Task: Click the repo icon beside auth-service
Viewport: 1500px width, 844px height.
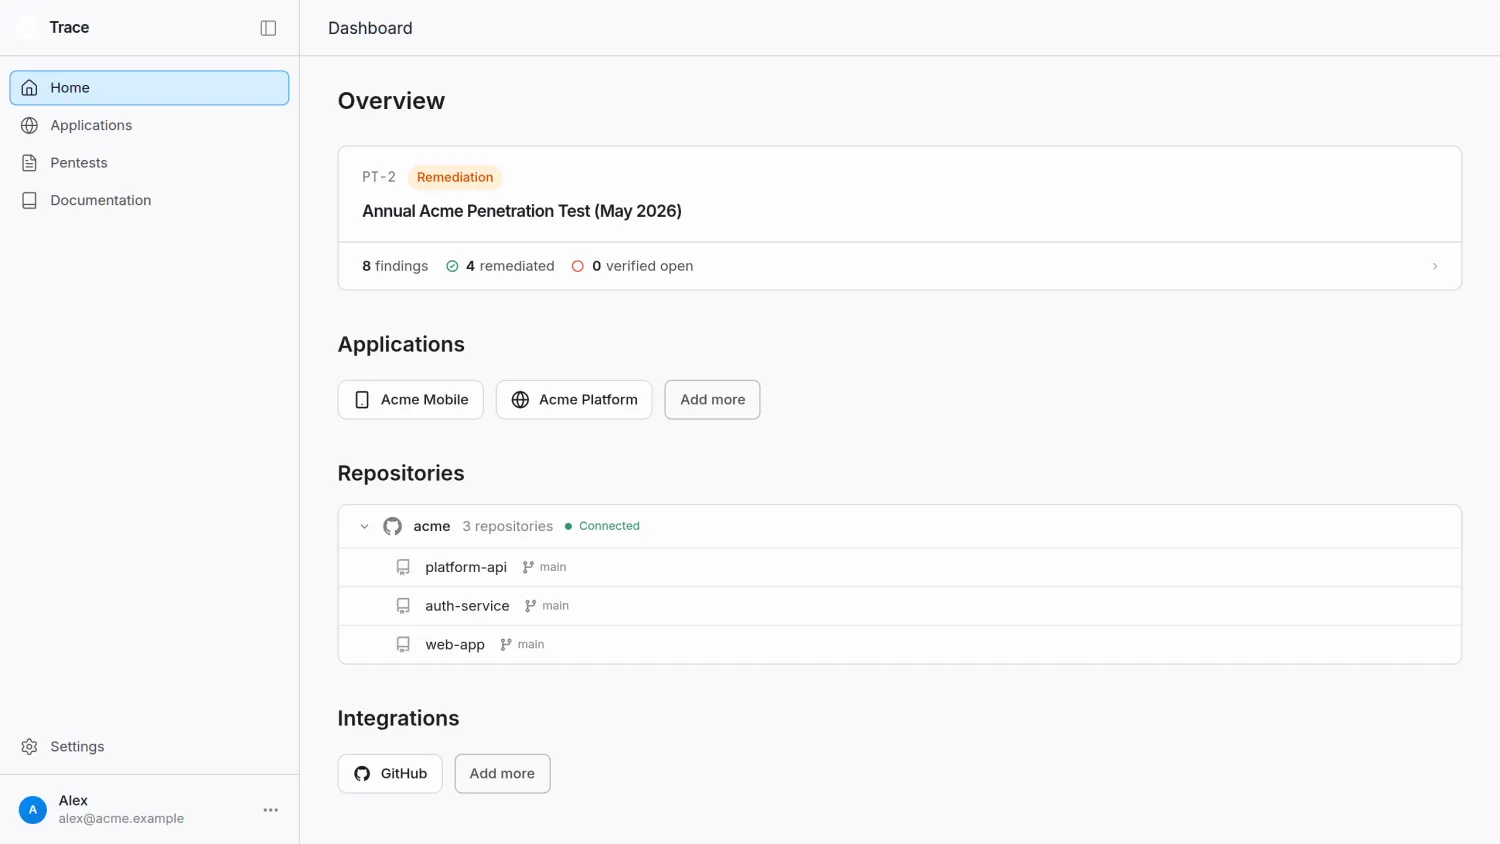Action: 403,606
